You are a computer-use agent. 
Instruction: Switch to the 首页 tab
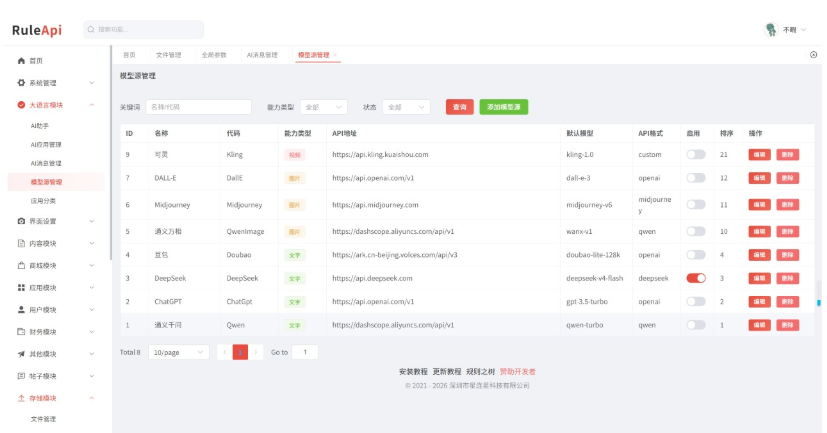(x=129, y=55)
